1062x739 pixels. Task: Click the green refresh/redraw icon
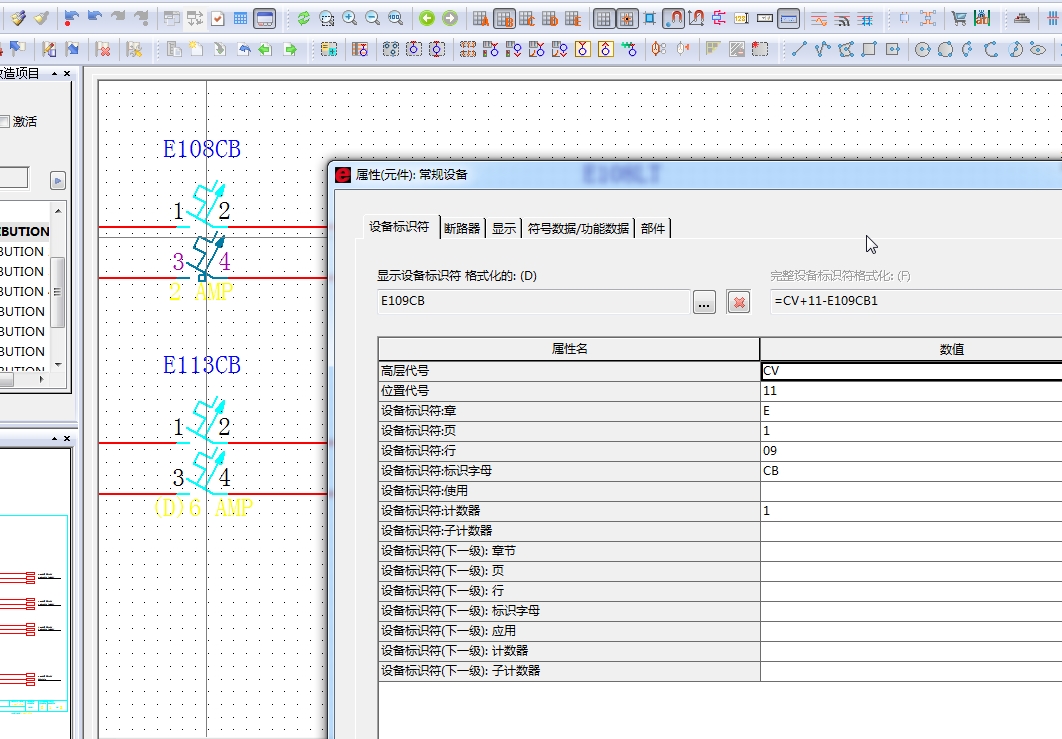[x=304, y=18]
